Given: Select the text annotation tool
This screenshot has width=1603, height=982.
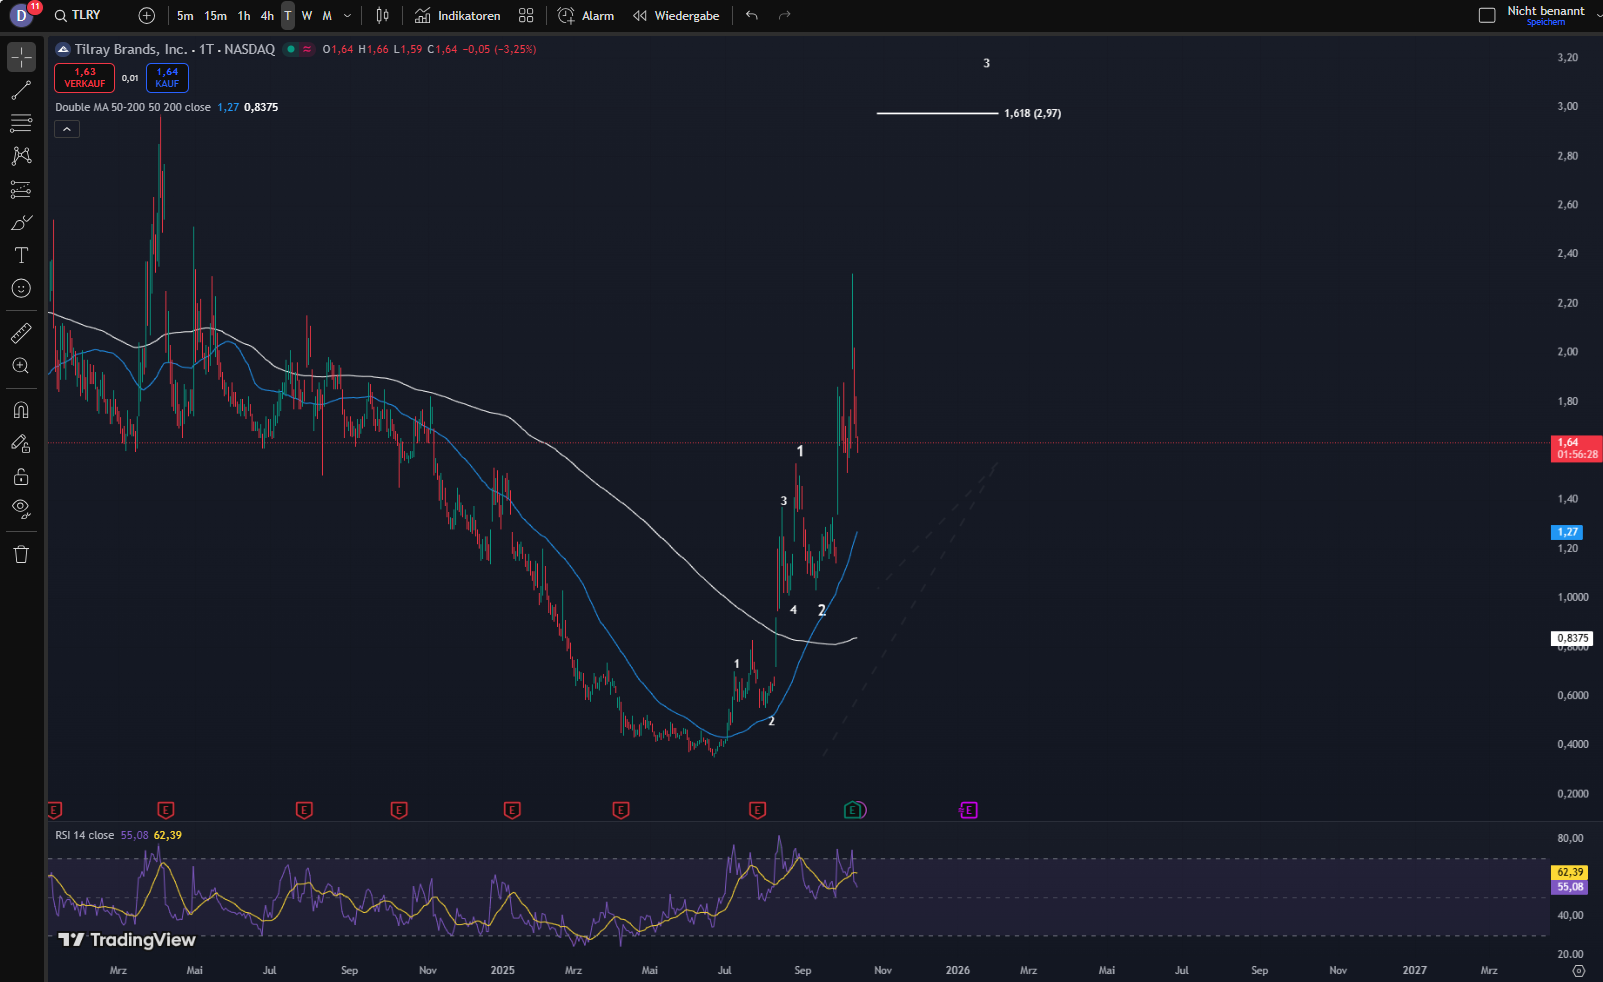Looking at the screenshot, I should pyautogui.click(x=21, y=255).
